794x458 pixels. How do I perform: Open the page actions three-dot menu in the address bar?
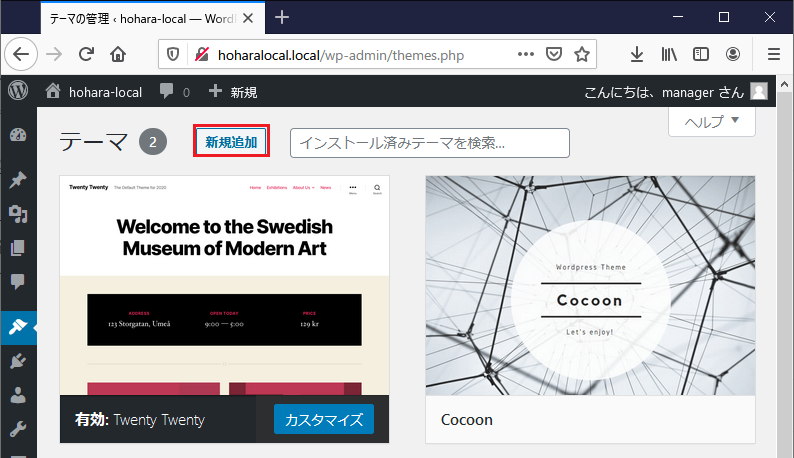(526, 54)
